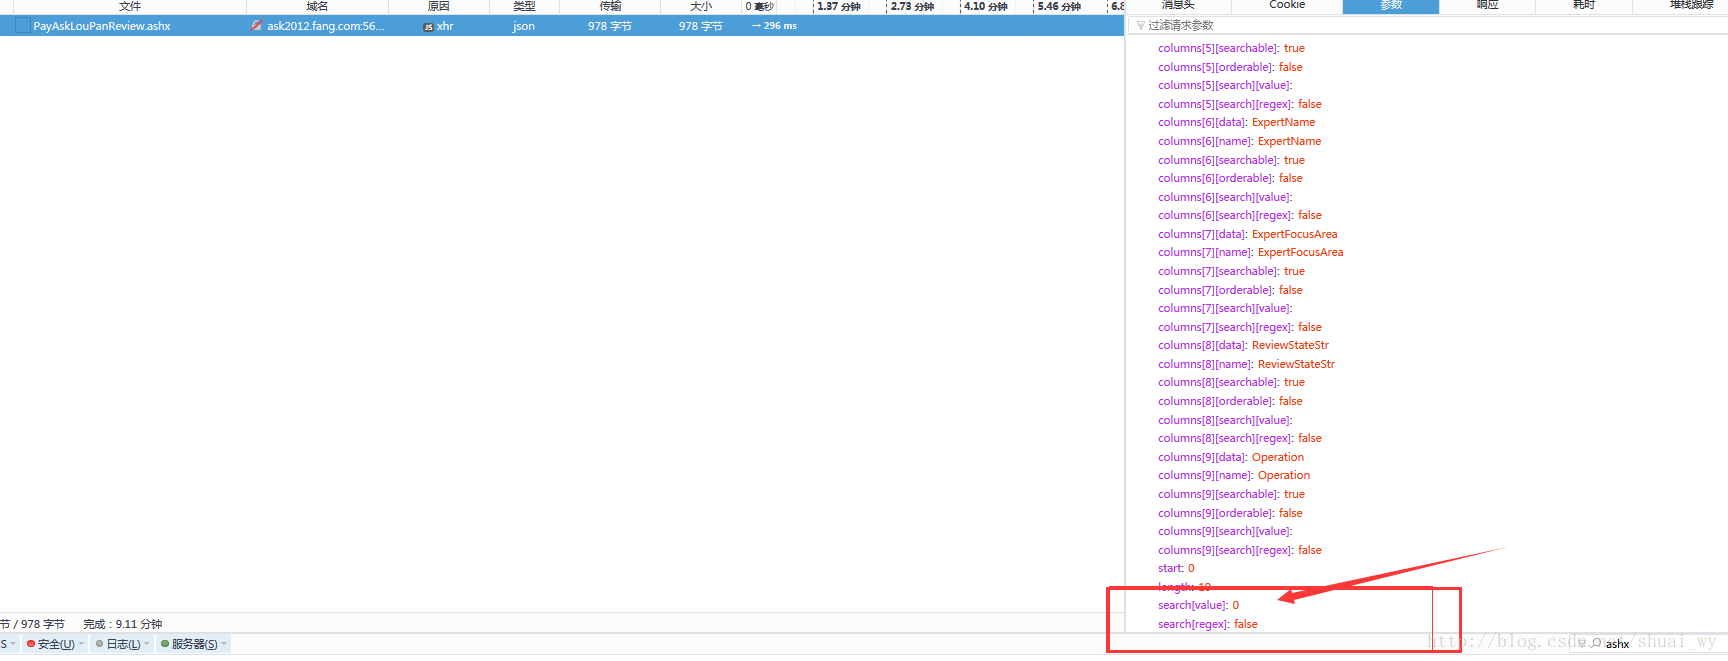
Task: Select the search[regex]: false parameter row
Action: [x=1208, y=624]
